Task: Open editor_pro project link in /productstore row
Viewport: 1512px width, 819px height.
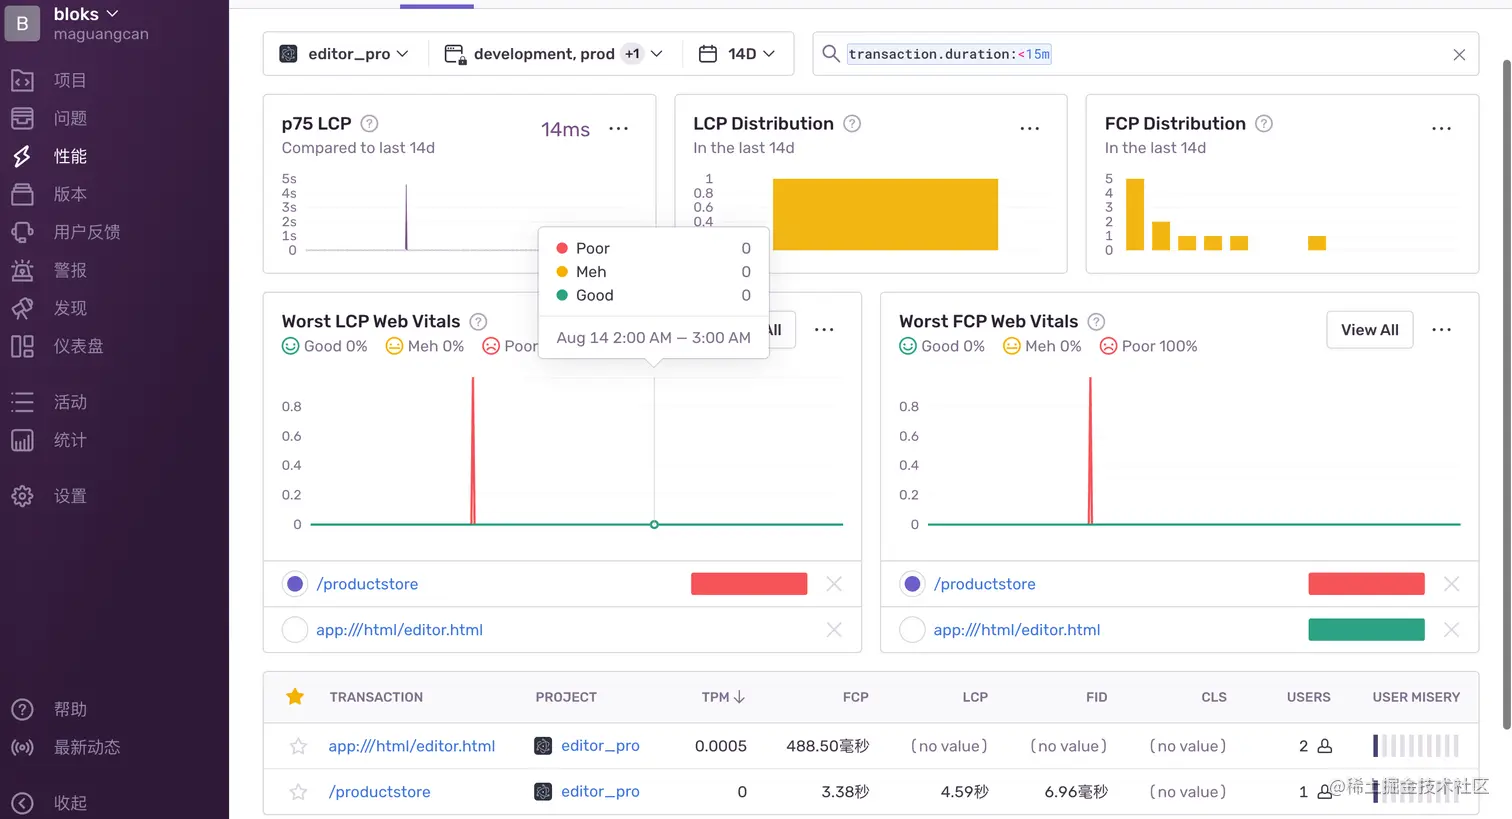Action: [x=600, y=792]
